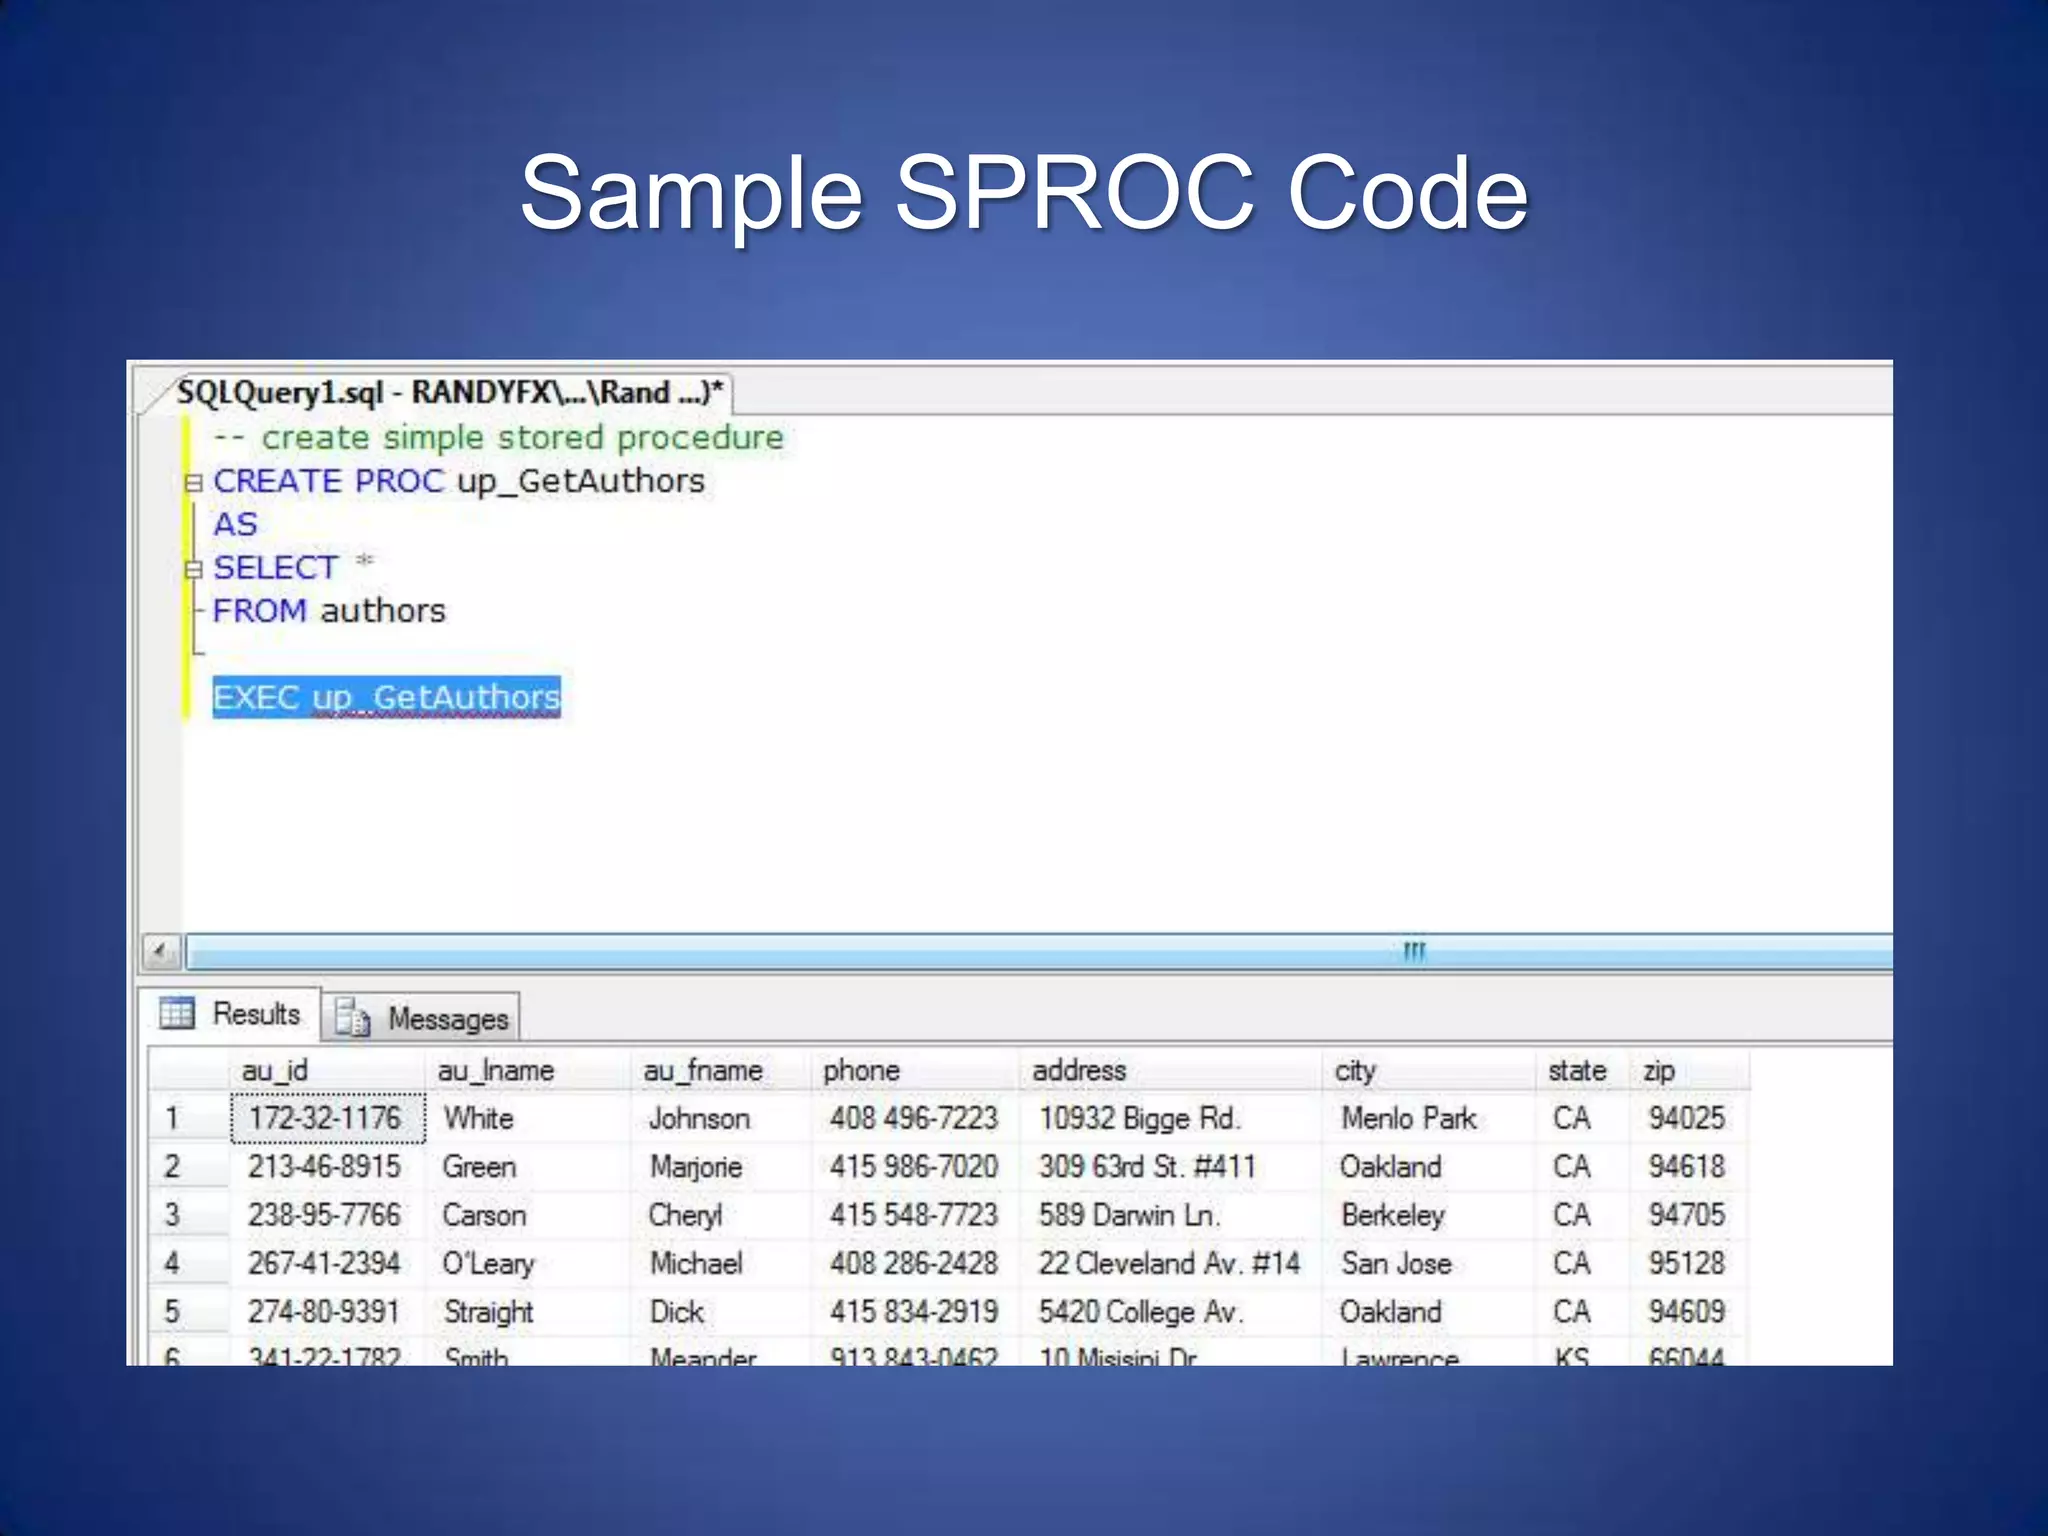Viewport: 2048px width, 1536px height.
Task: Click the au_id column header
Action: coord(327,1071)
